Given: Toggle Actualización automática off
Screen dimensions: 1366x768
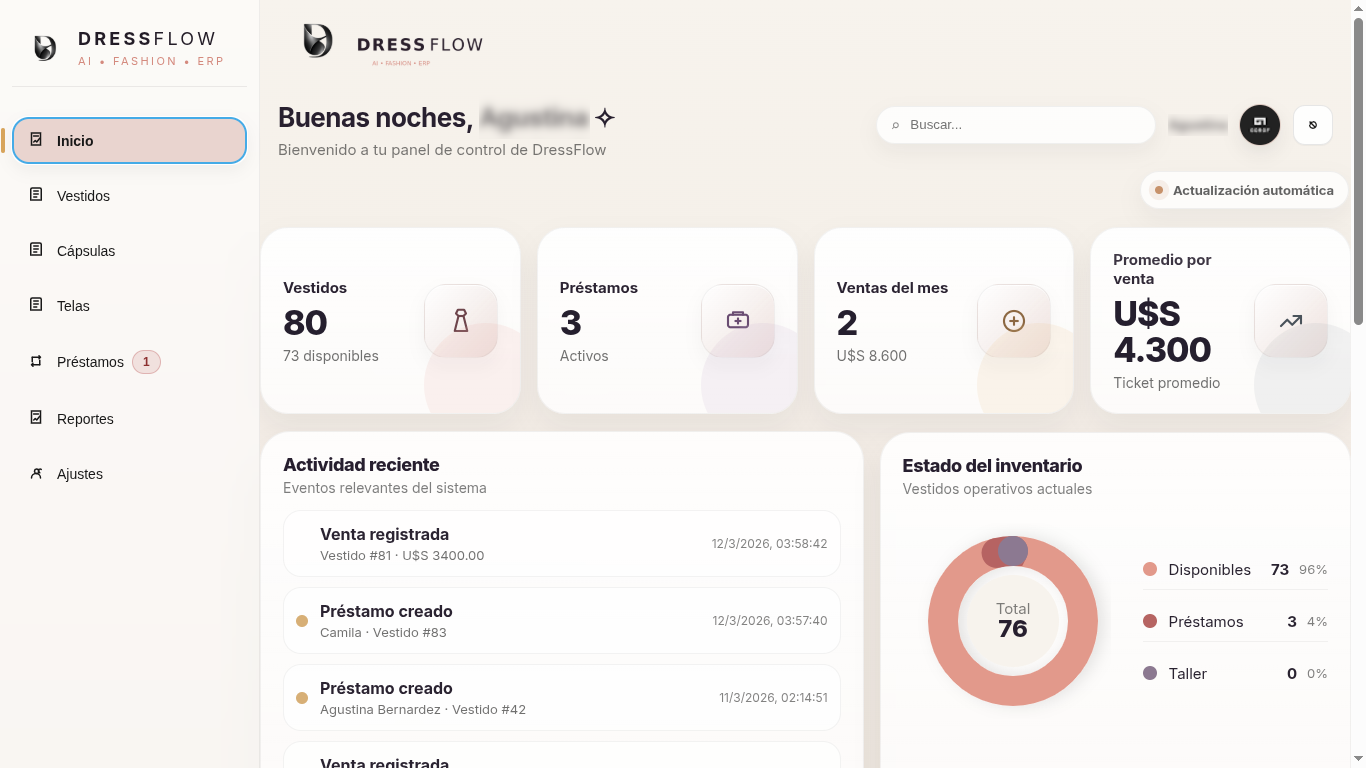Looking at the screenshot, I should coord(1244,190).
